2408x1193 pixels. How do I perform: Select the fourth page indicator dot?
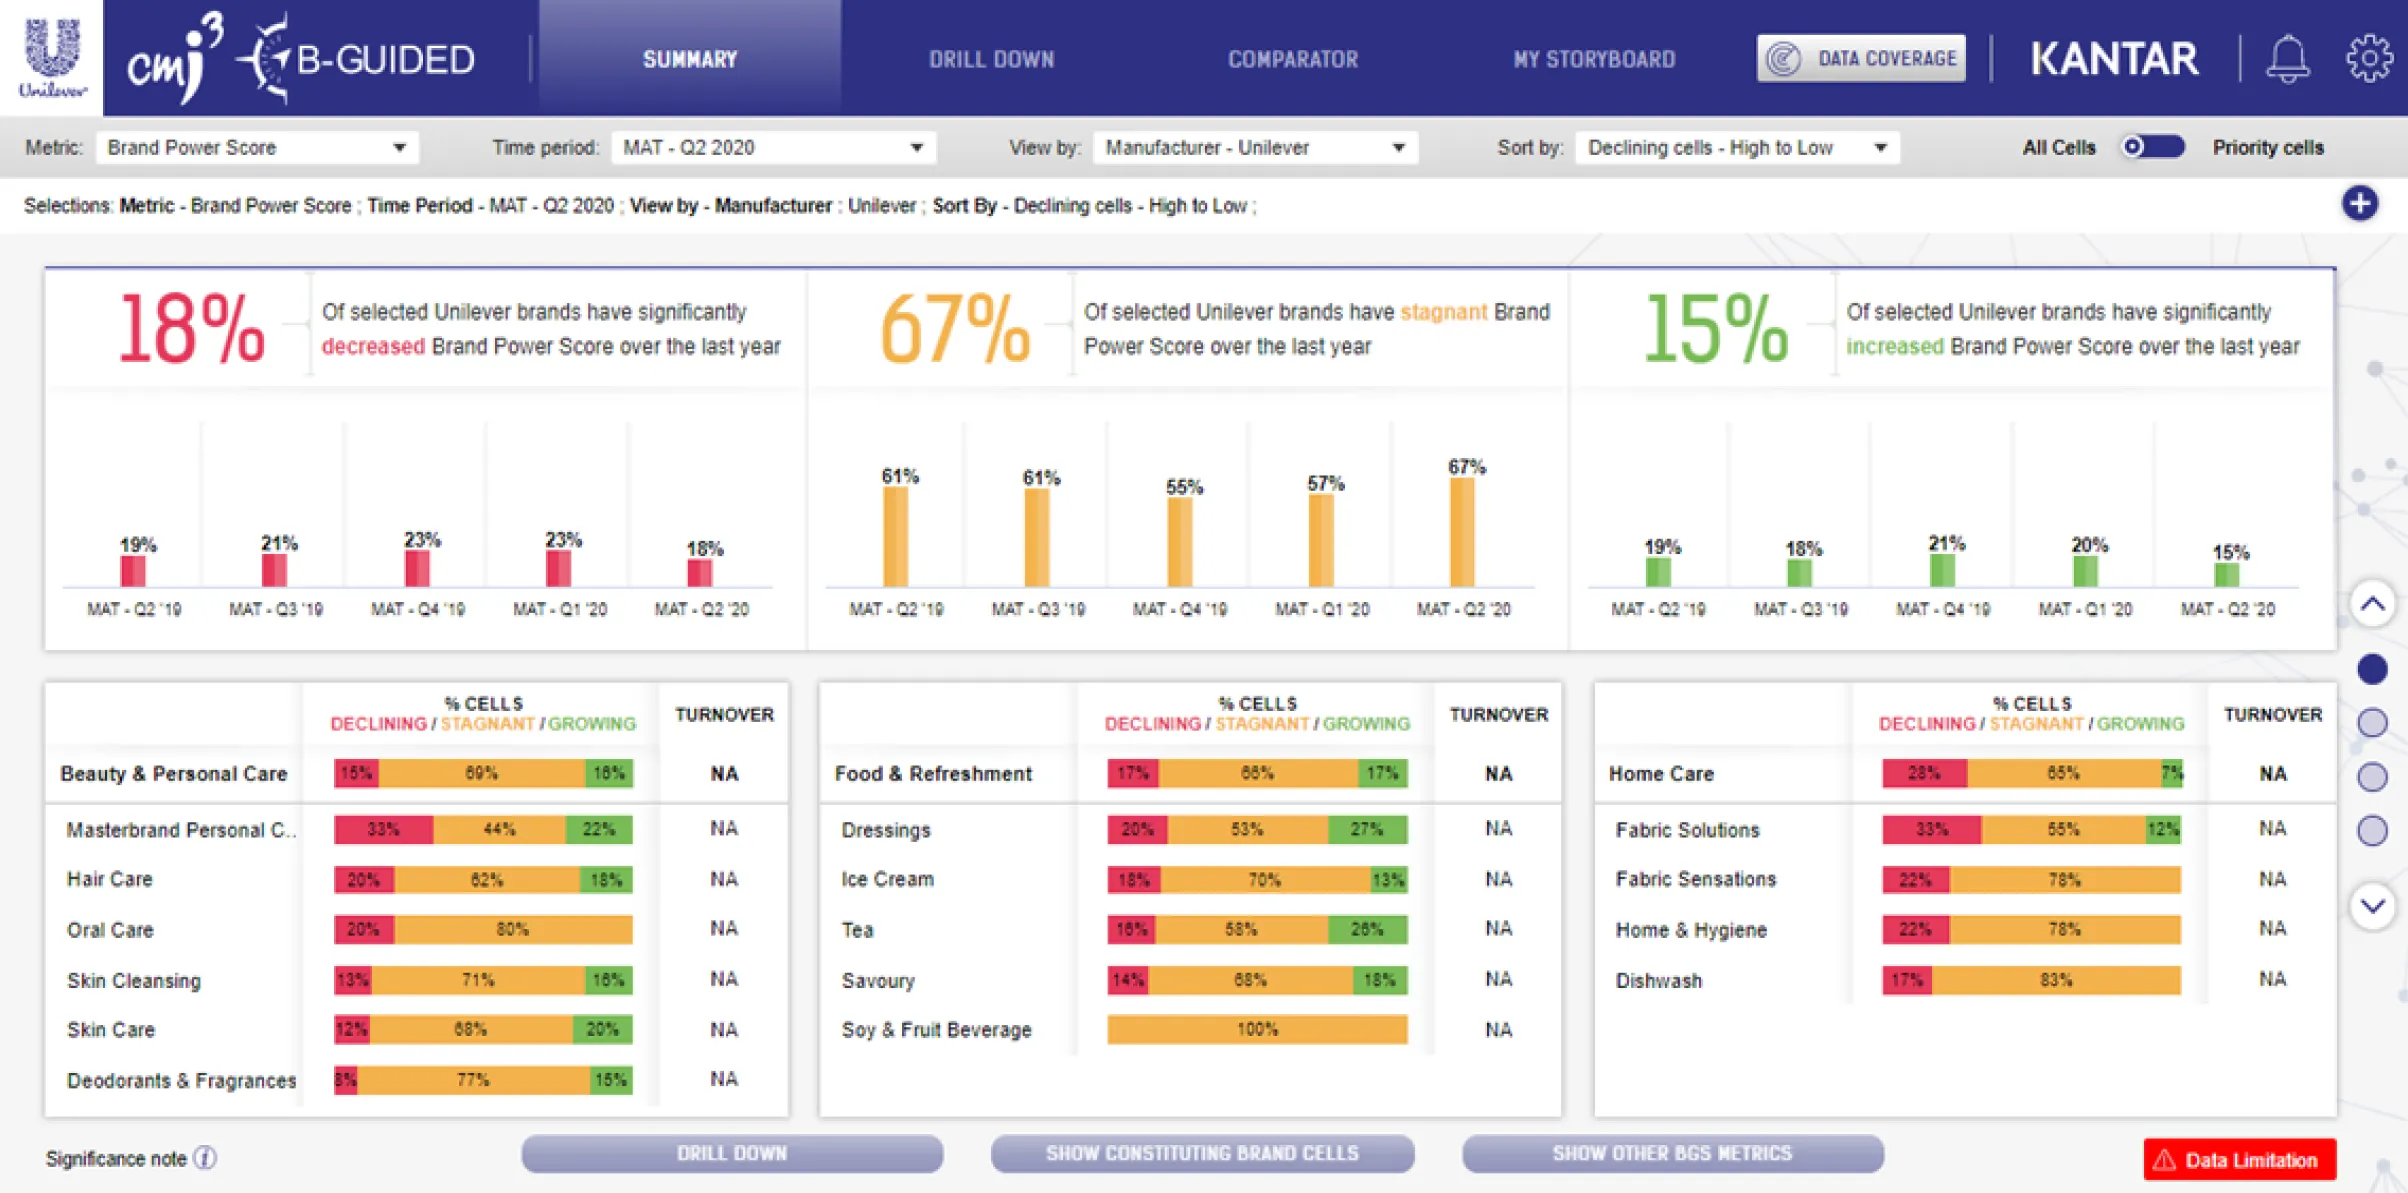click(2372, 831)
